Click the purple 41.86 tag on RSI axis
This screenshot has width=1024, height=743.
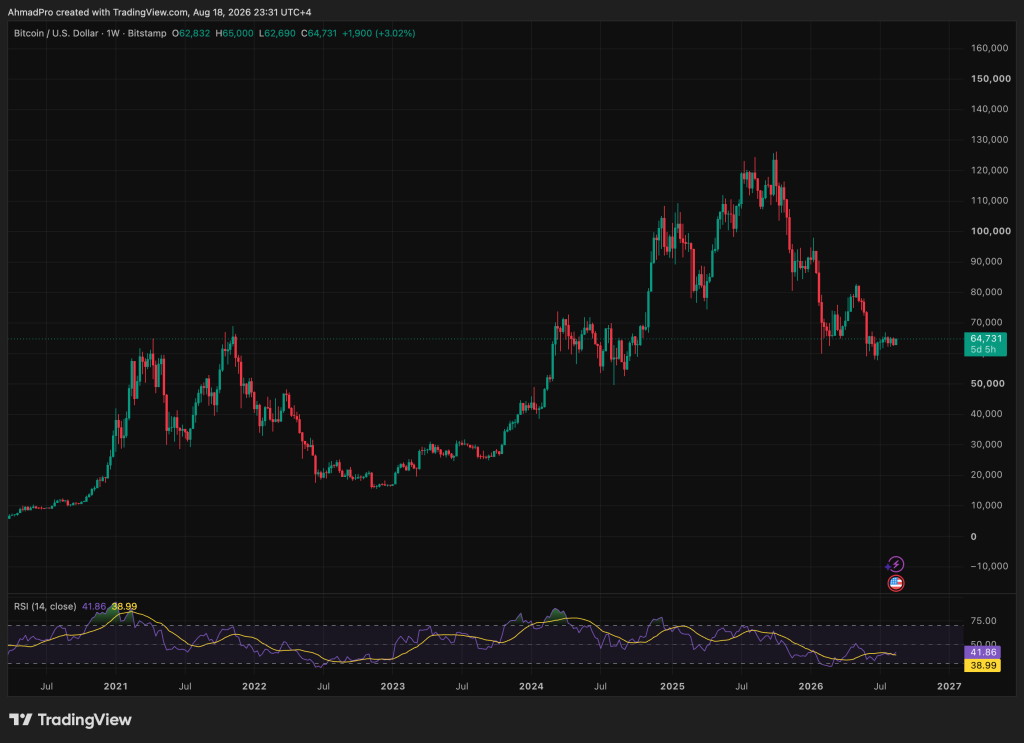982,652
